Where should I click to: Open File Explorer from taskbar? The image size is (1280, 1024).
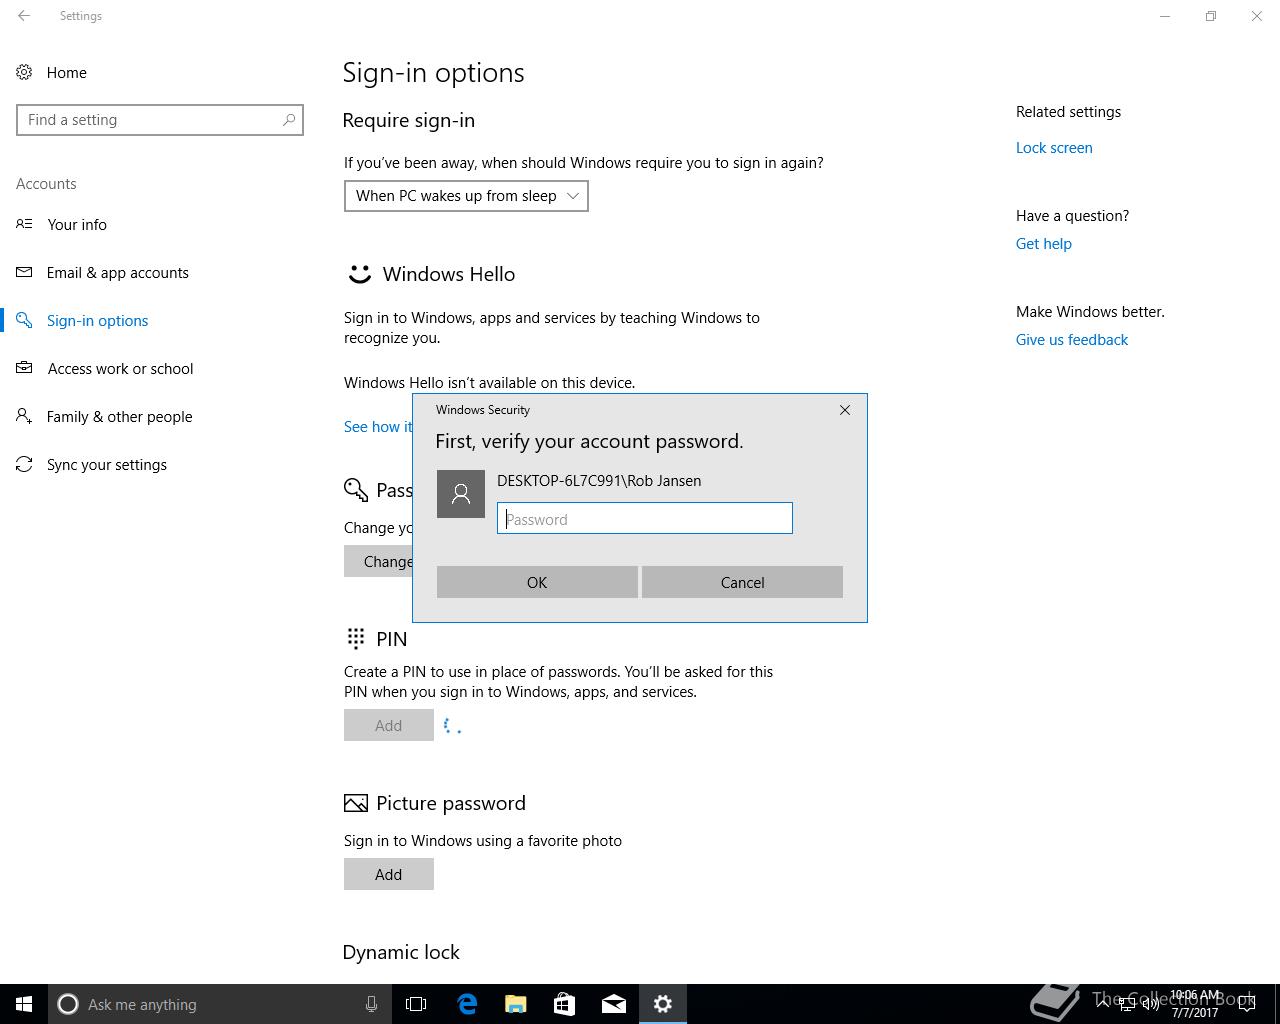pyautogui.click(x=516, y=1004)
